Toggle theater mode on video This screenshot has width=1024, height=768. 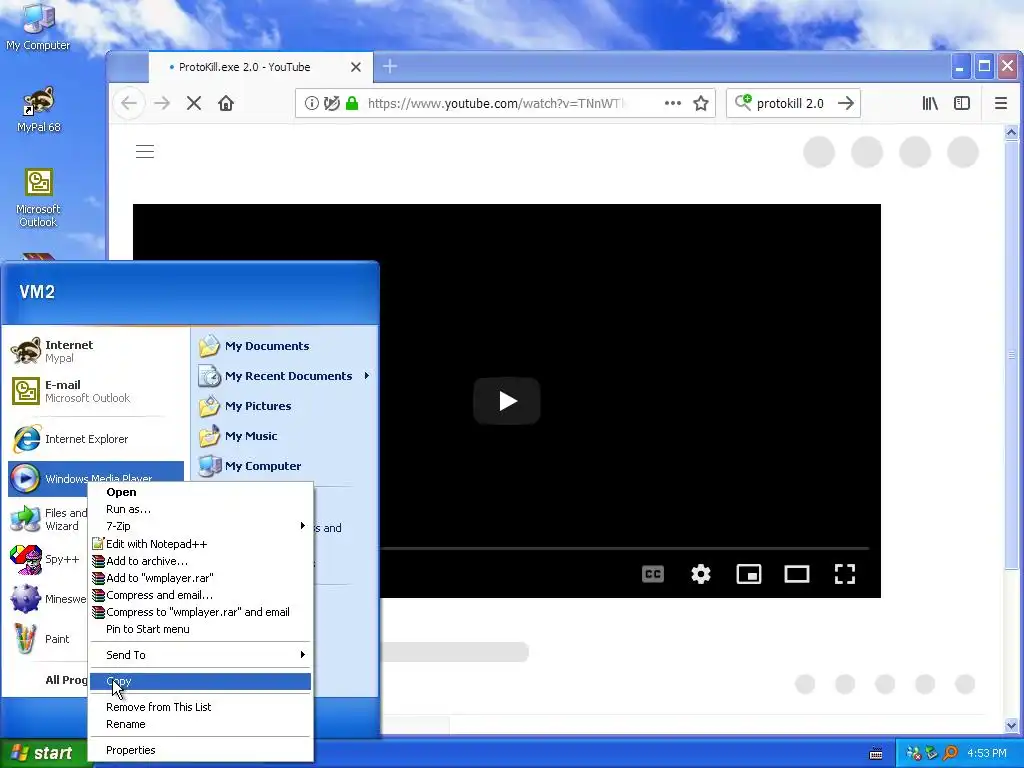click(797, 574)
